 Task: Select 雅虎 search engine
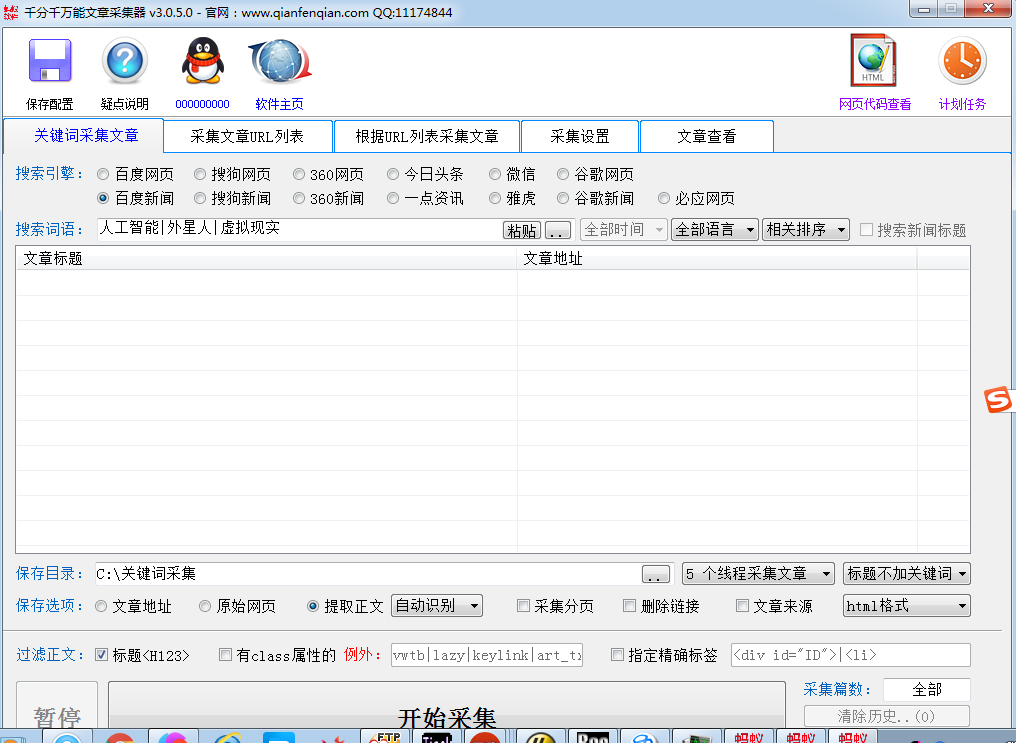point(495,198)
